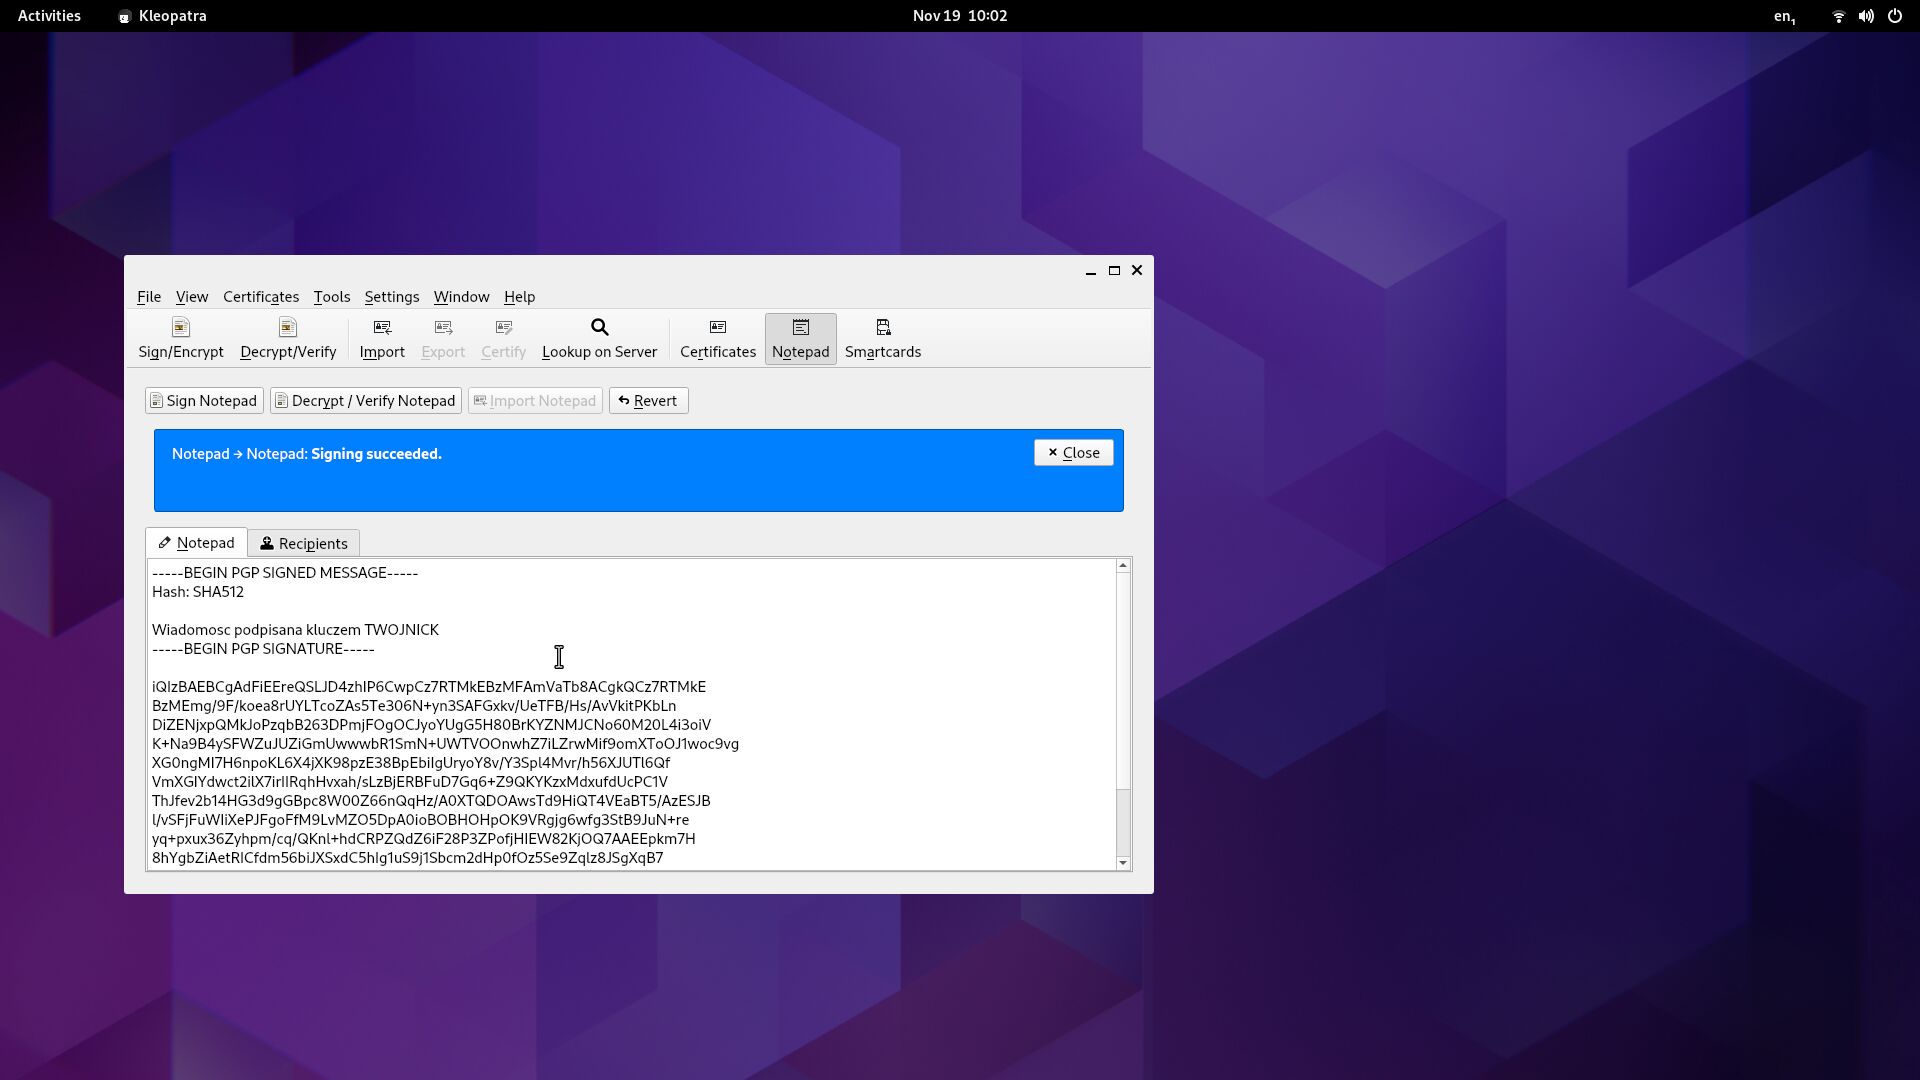Viewport: 1920px width, 1080px height.
Task: Open the Certificates menu
Action: click(x=261, y=297)
